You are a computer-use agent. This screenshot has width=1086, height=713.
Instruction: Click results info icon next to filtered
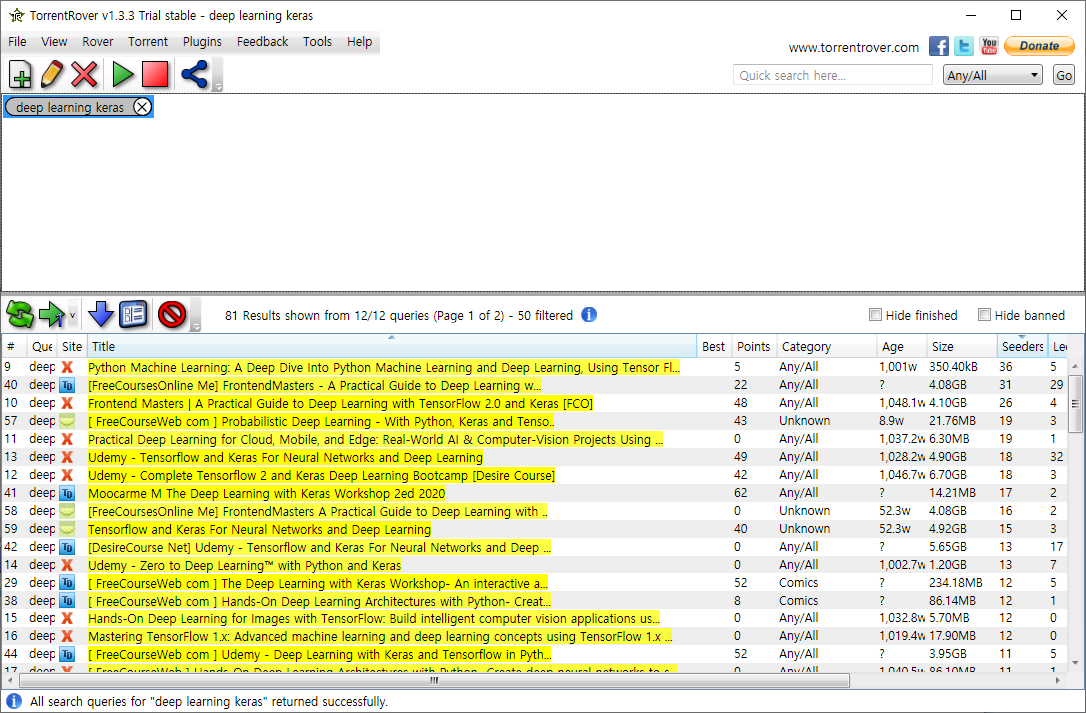coord(589,315)
